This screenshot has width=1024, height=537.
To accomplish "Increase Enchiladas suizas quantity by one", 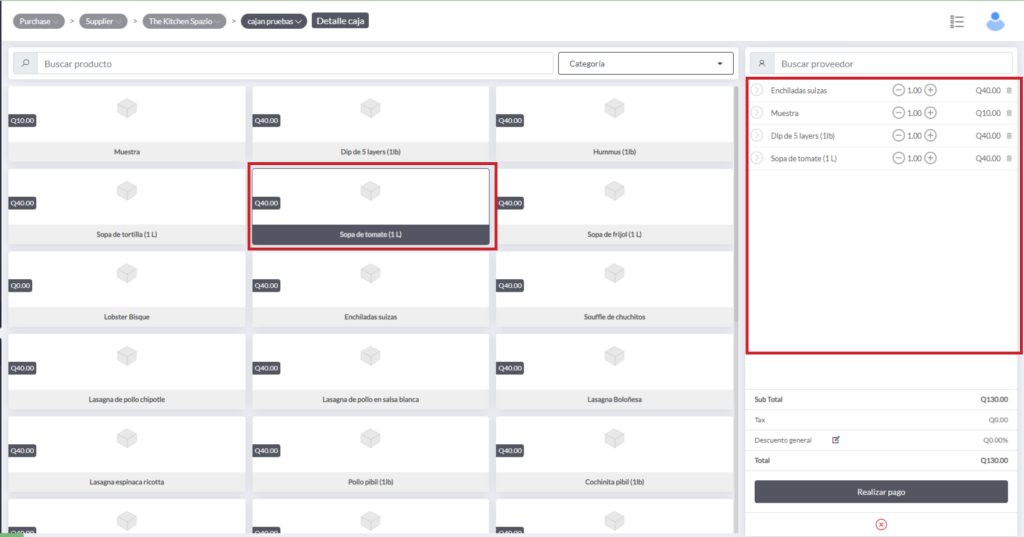I will click(930, 90).
